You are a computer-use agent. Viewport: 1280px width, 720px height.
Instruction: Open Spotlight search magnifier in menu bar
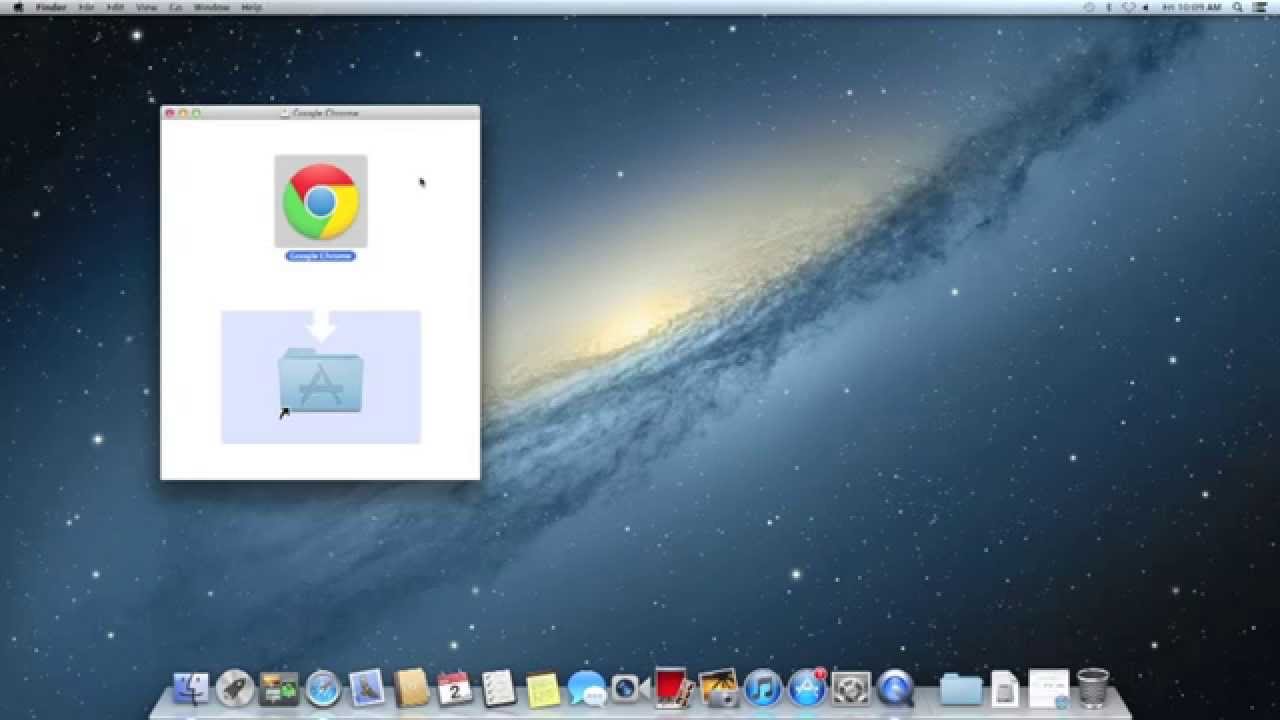click(1237, 7)
